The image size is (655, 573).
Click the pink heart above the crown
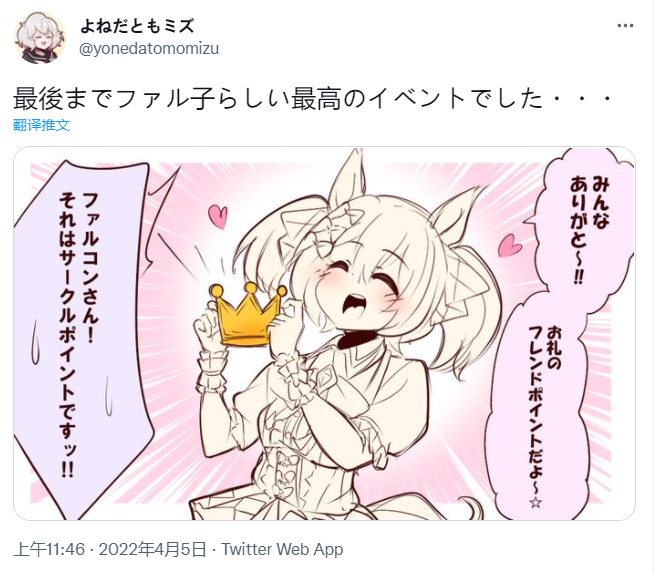pyautogui.click(x=218, y=216)
